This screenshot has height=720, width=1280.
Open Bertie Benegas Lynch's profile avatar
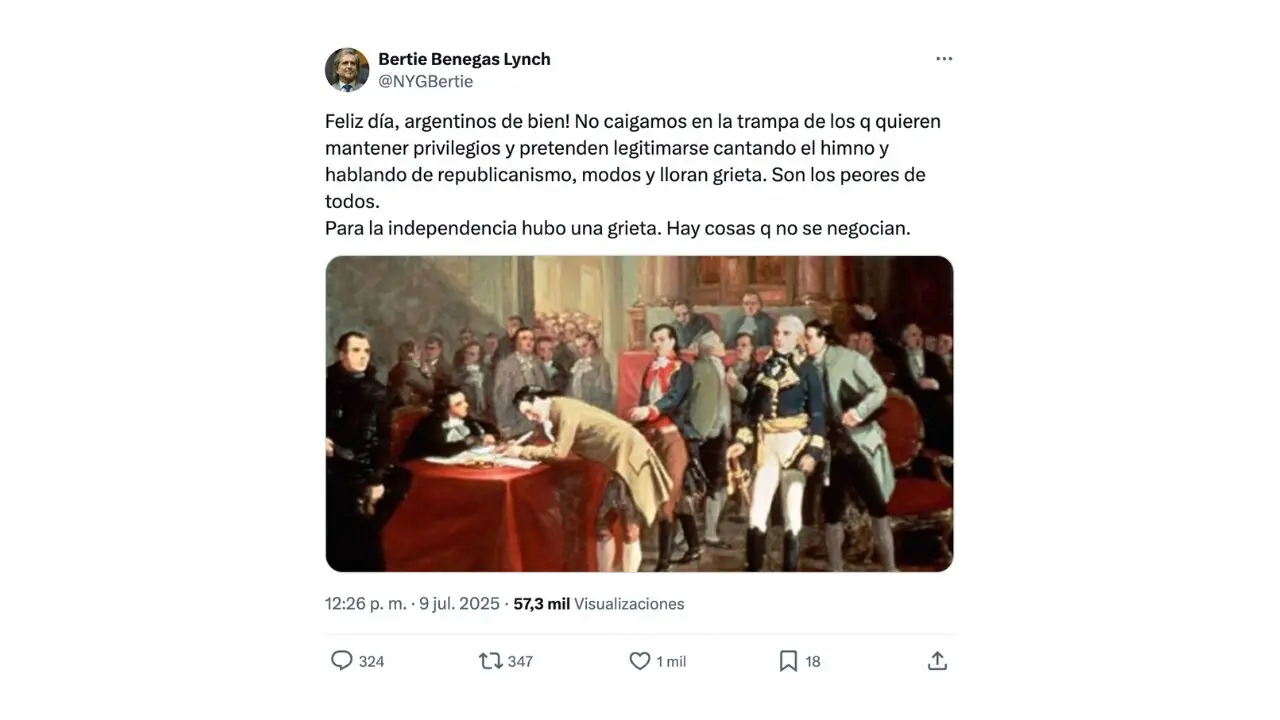347,70
